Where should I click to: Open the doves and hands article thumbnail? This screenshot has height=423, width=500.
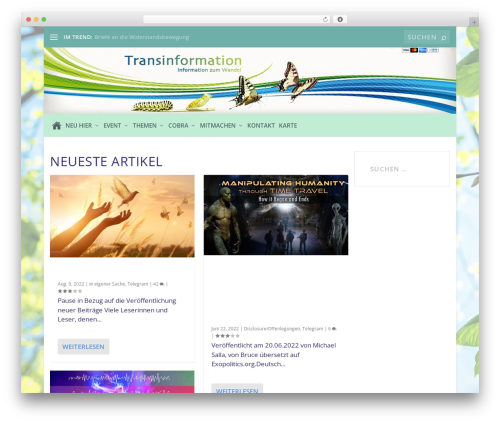122,216
